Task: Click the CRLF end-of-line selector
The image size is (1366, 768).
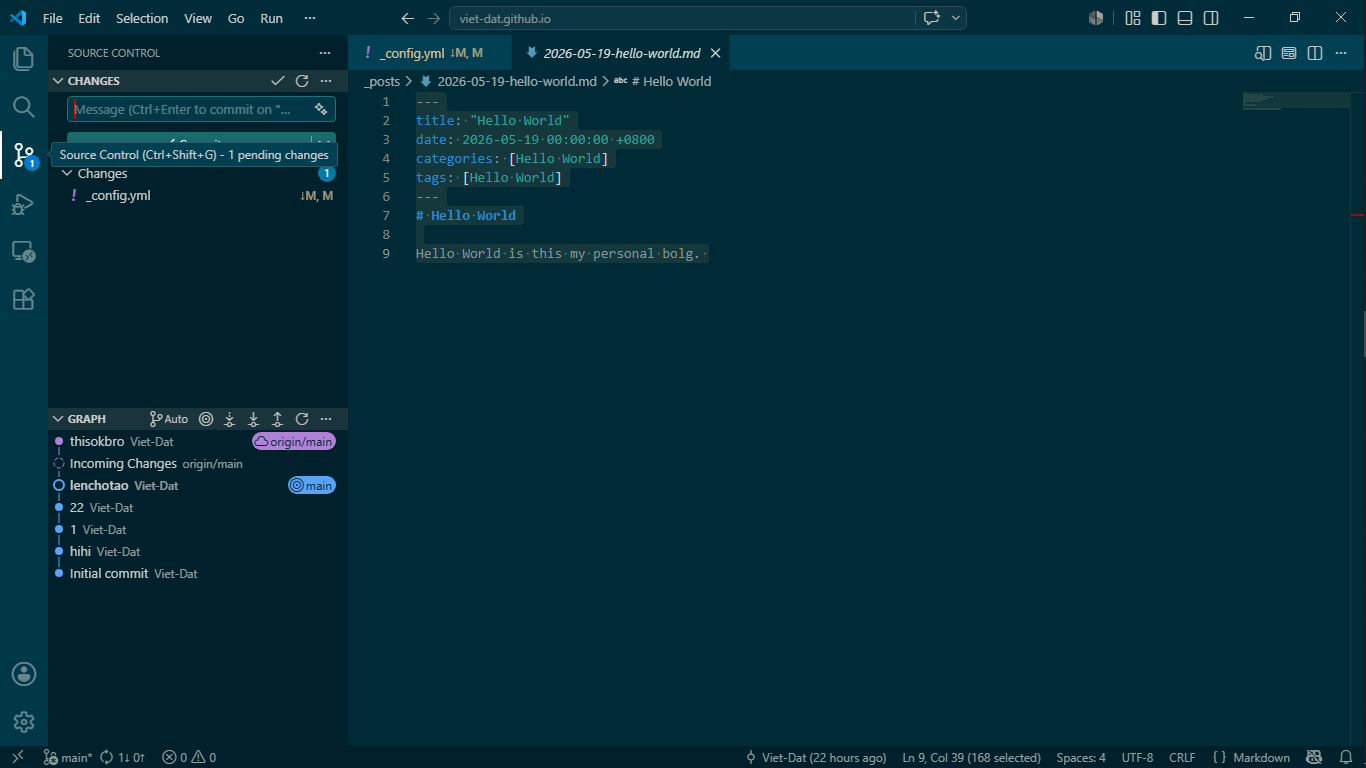Action: pos(1182,757)
